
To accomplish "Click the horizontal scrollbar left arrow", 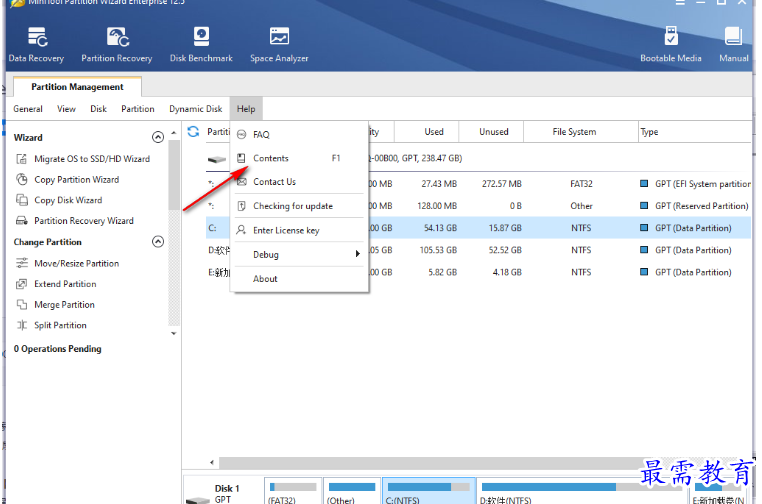I will 212,462.
